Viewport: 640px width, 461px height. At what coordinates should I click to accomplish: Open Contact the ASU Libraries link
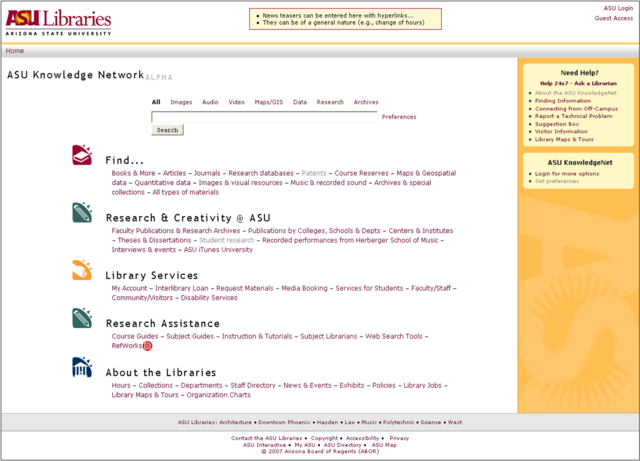point(267,438)
